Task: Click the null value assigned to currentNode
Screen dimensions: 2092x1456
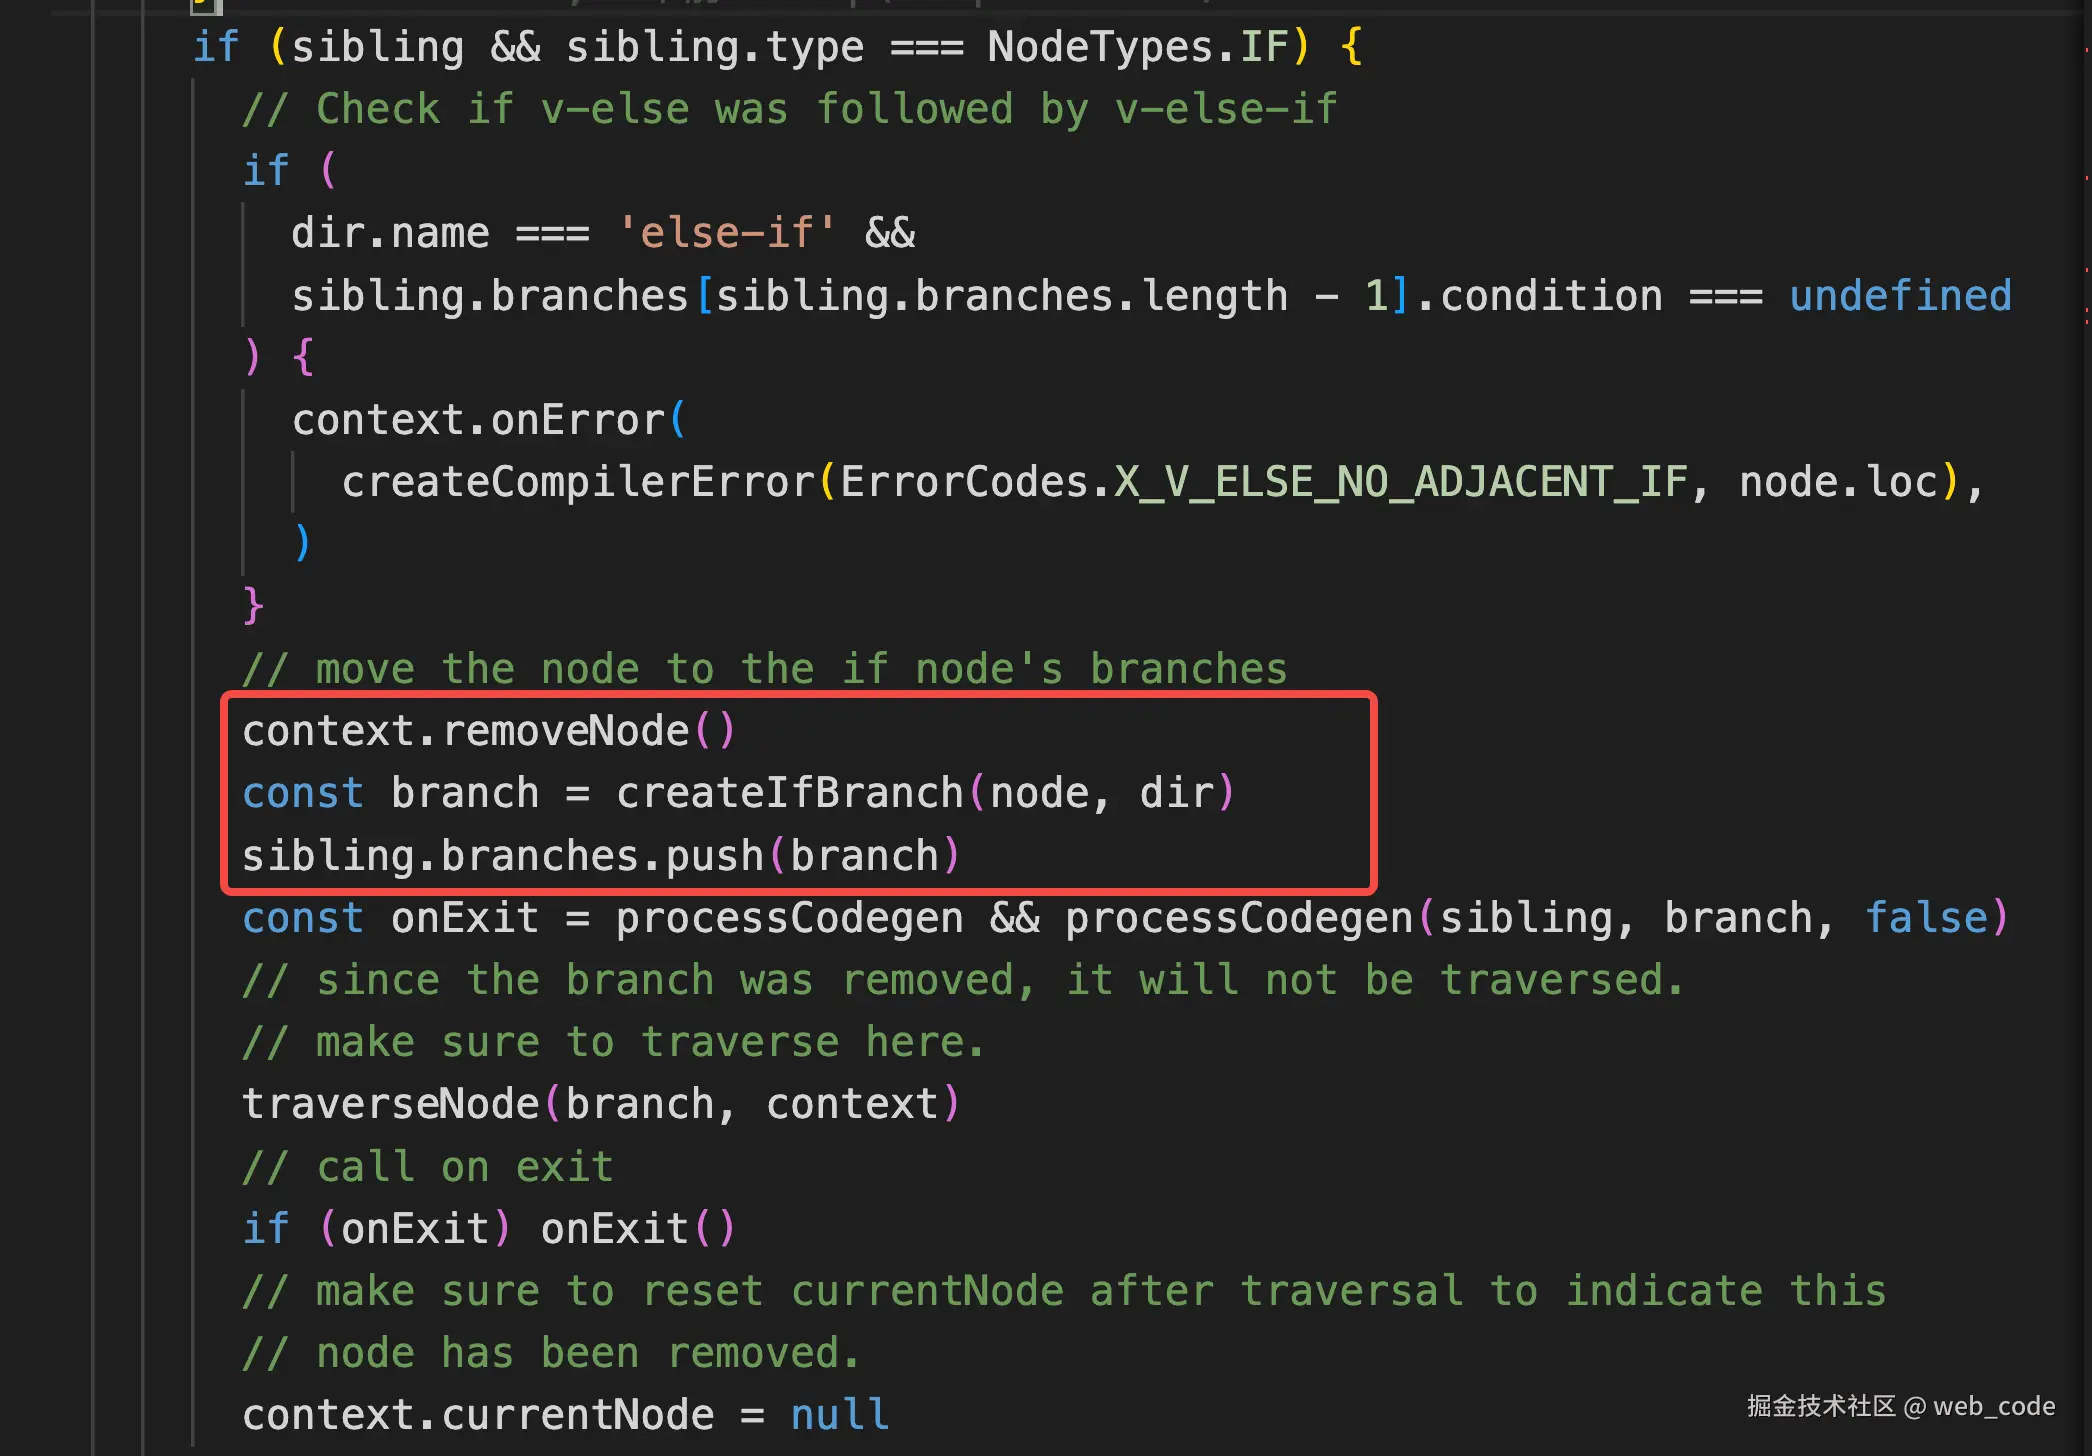Action: [x=839, y=1415]
